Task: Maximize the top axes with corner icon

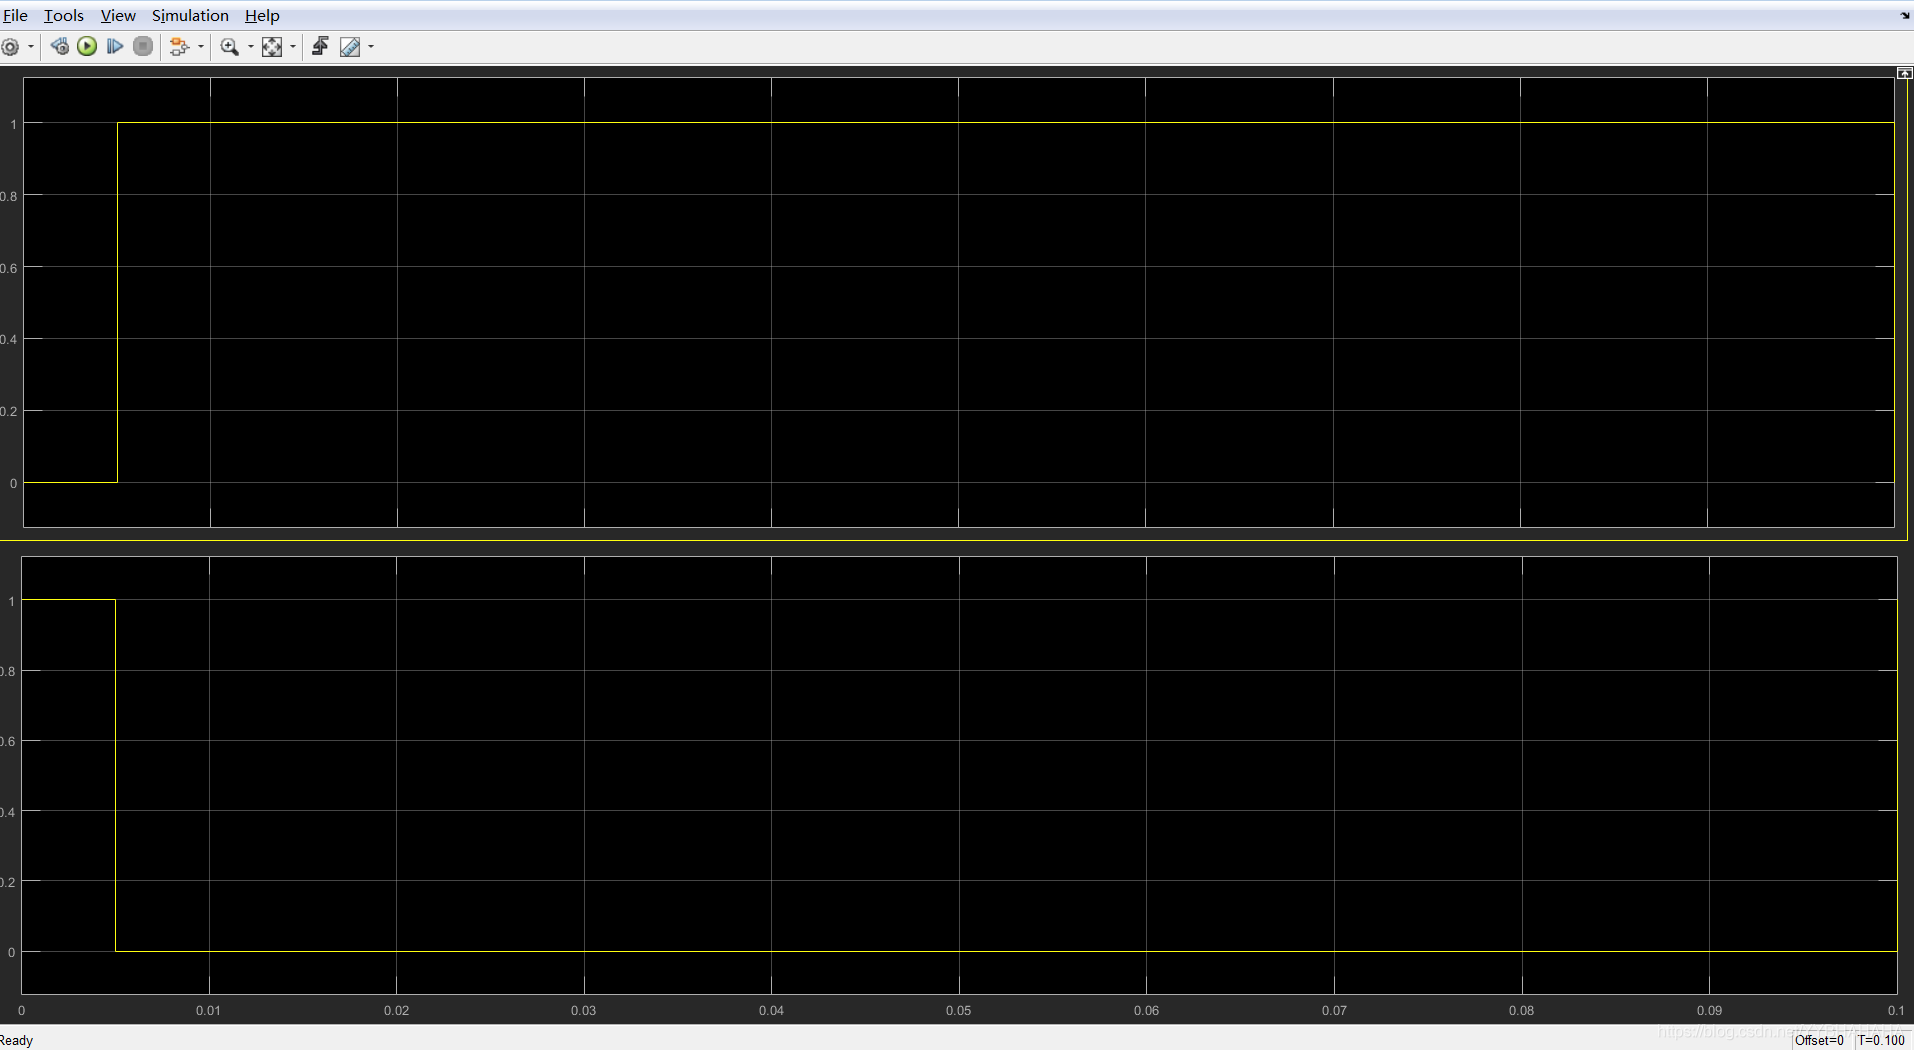Action: coord(1905,73)
